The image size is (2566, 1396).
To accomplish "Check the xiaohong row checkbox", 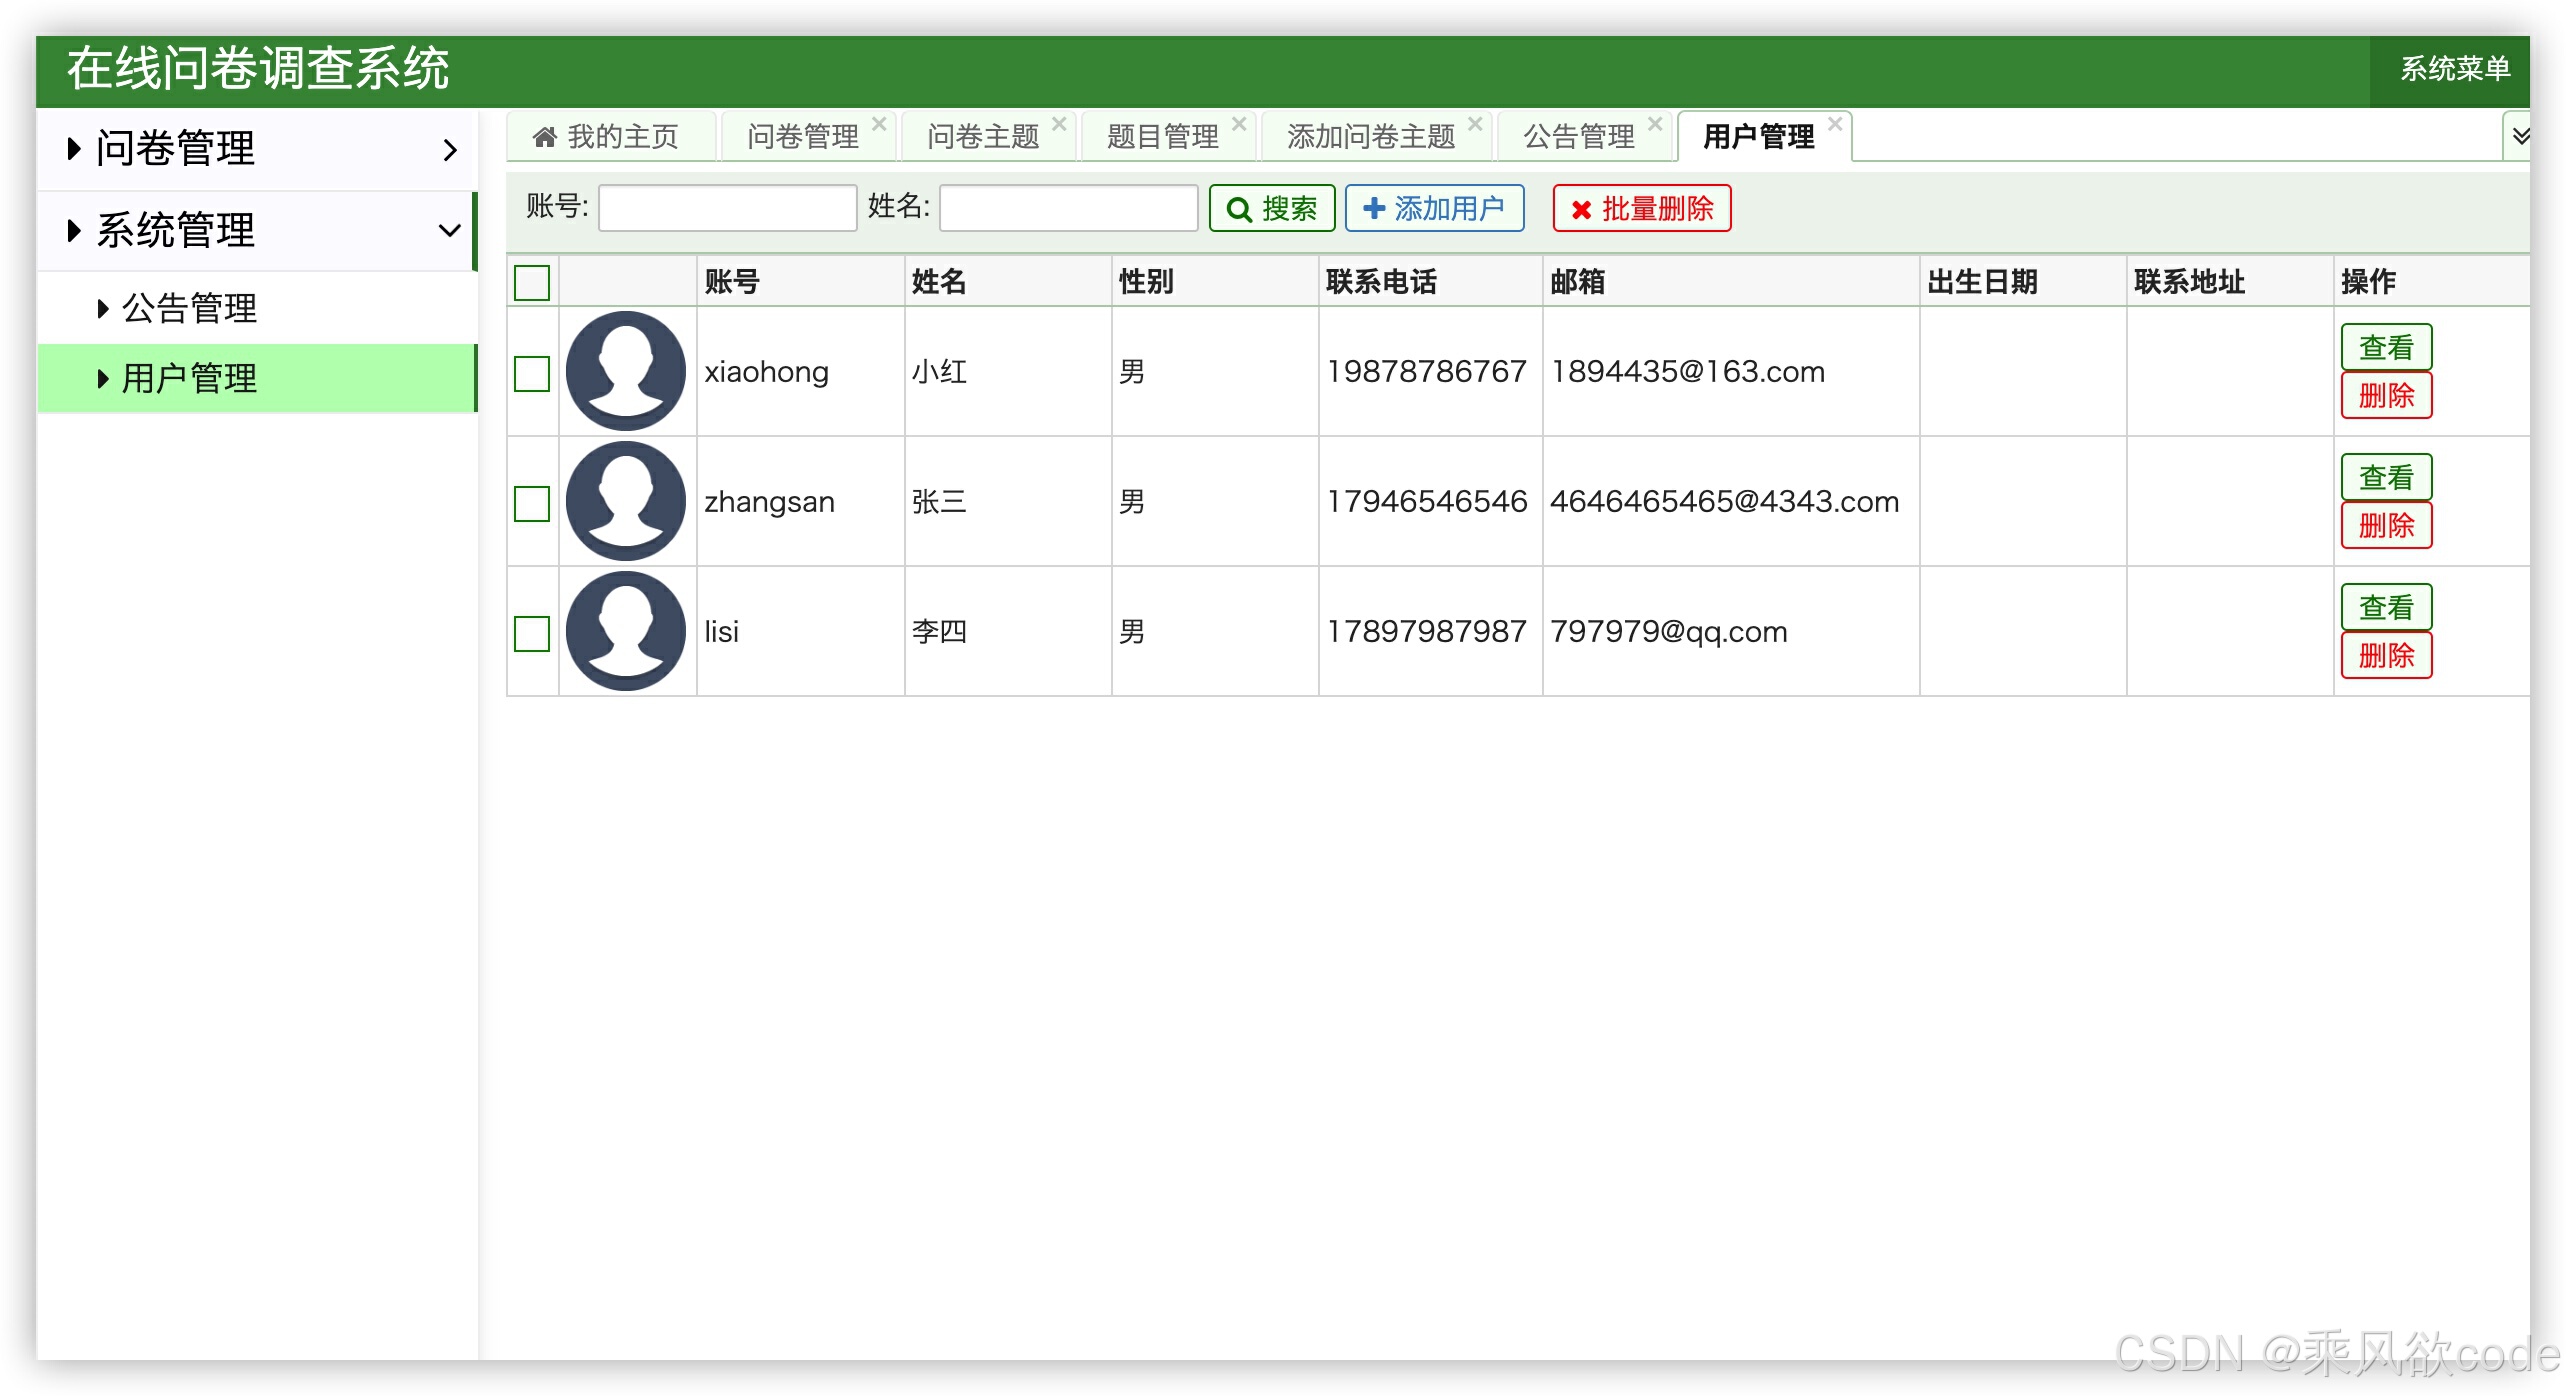I will point(532,374).
